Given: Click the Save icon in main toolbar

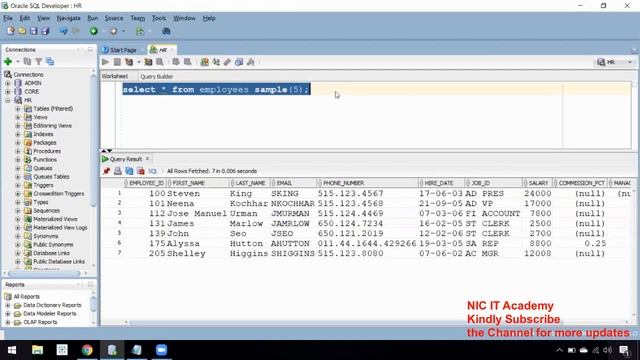Looking at the screenshot, I should pyautogui.click(x=33, y=31).
